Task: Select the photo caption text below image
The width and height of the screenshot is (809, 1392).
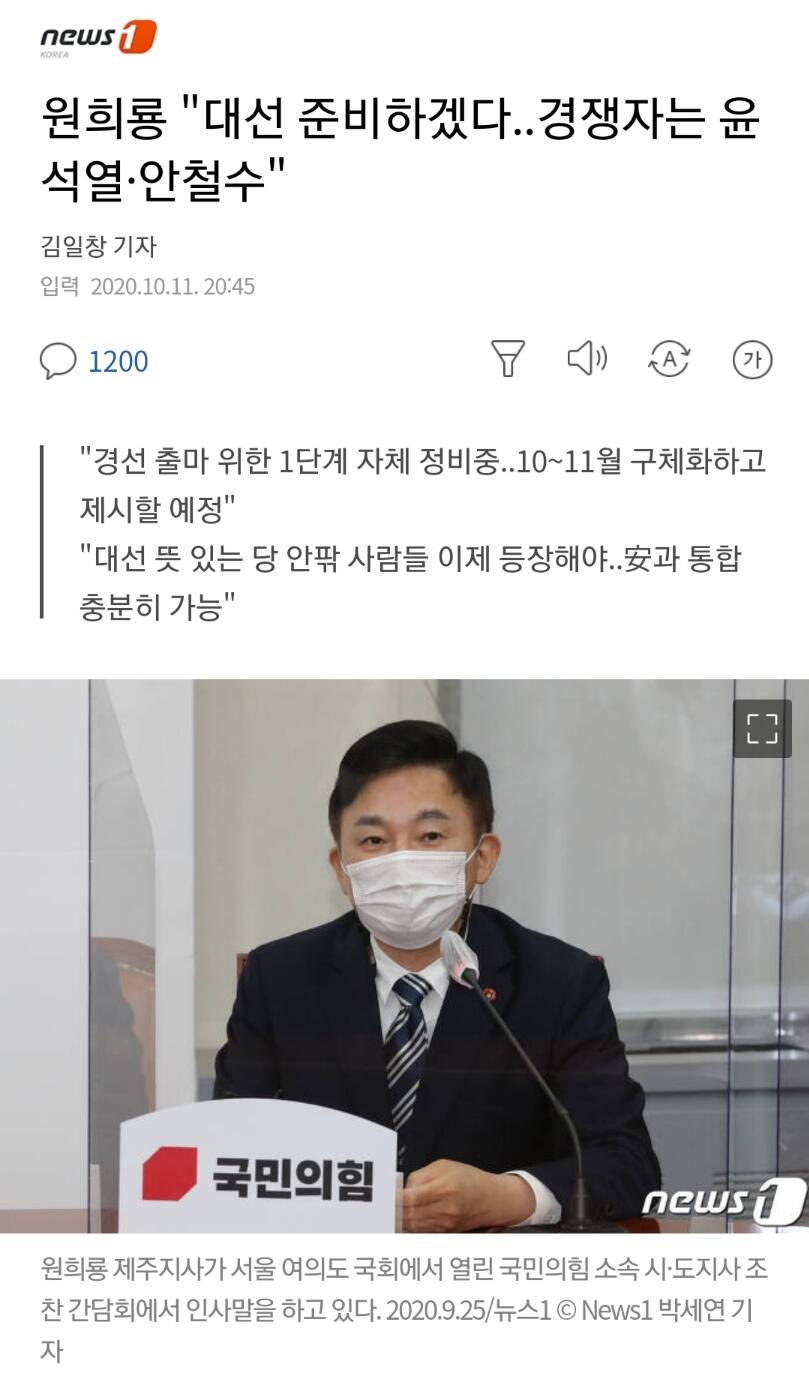Action: (x=396, y=1309)
